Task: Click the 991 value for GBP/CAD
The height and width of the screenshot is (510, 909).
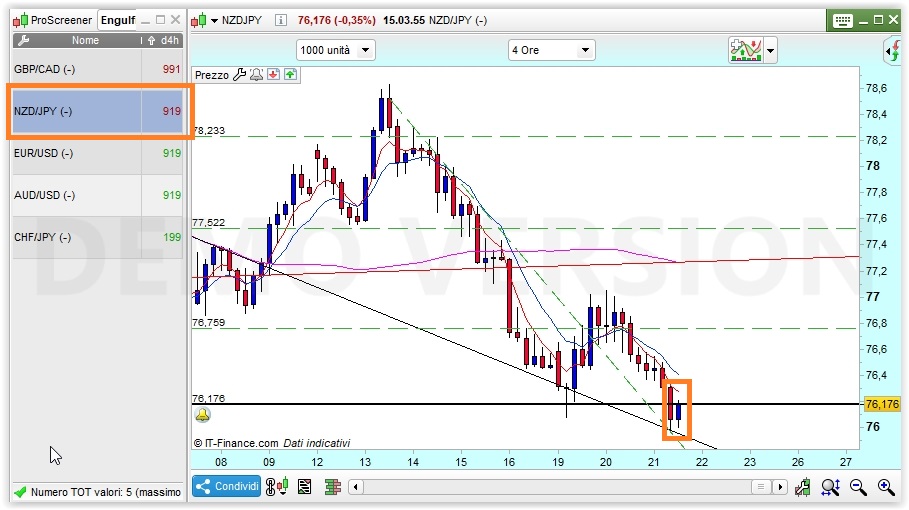Action: point(172,70)
